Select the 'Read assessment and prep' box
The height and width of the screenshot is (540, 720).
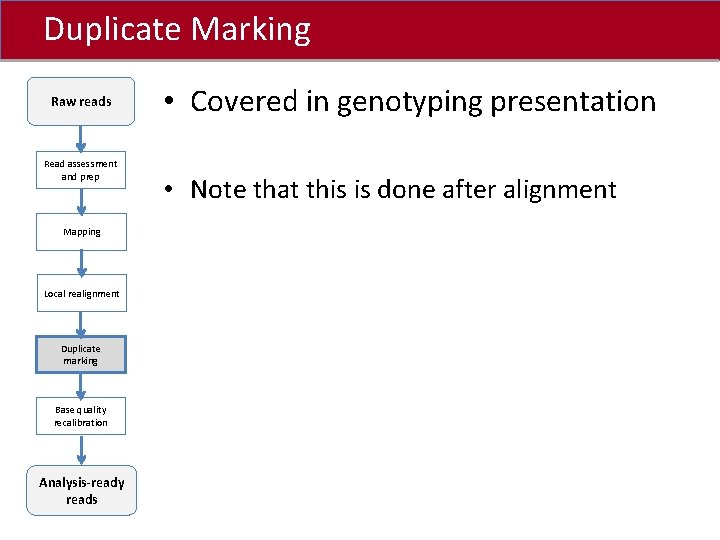click(81, 170)
